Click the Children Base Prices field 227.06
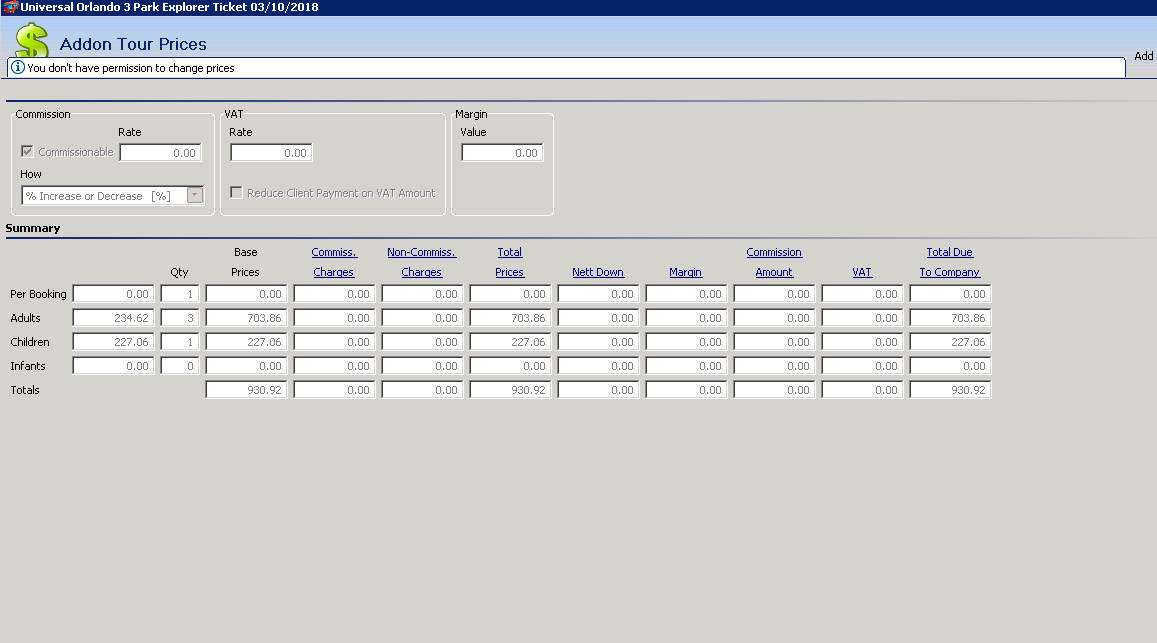Viewport: 1157px width, 643px height. point(246,342)
